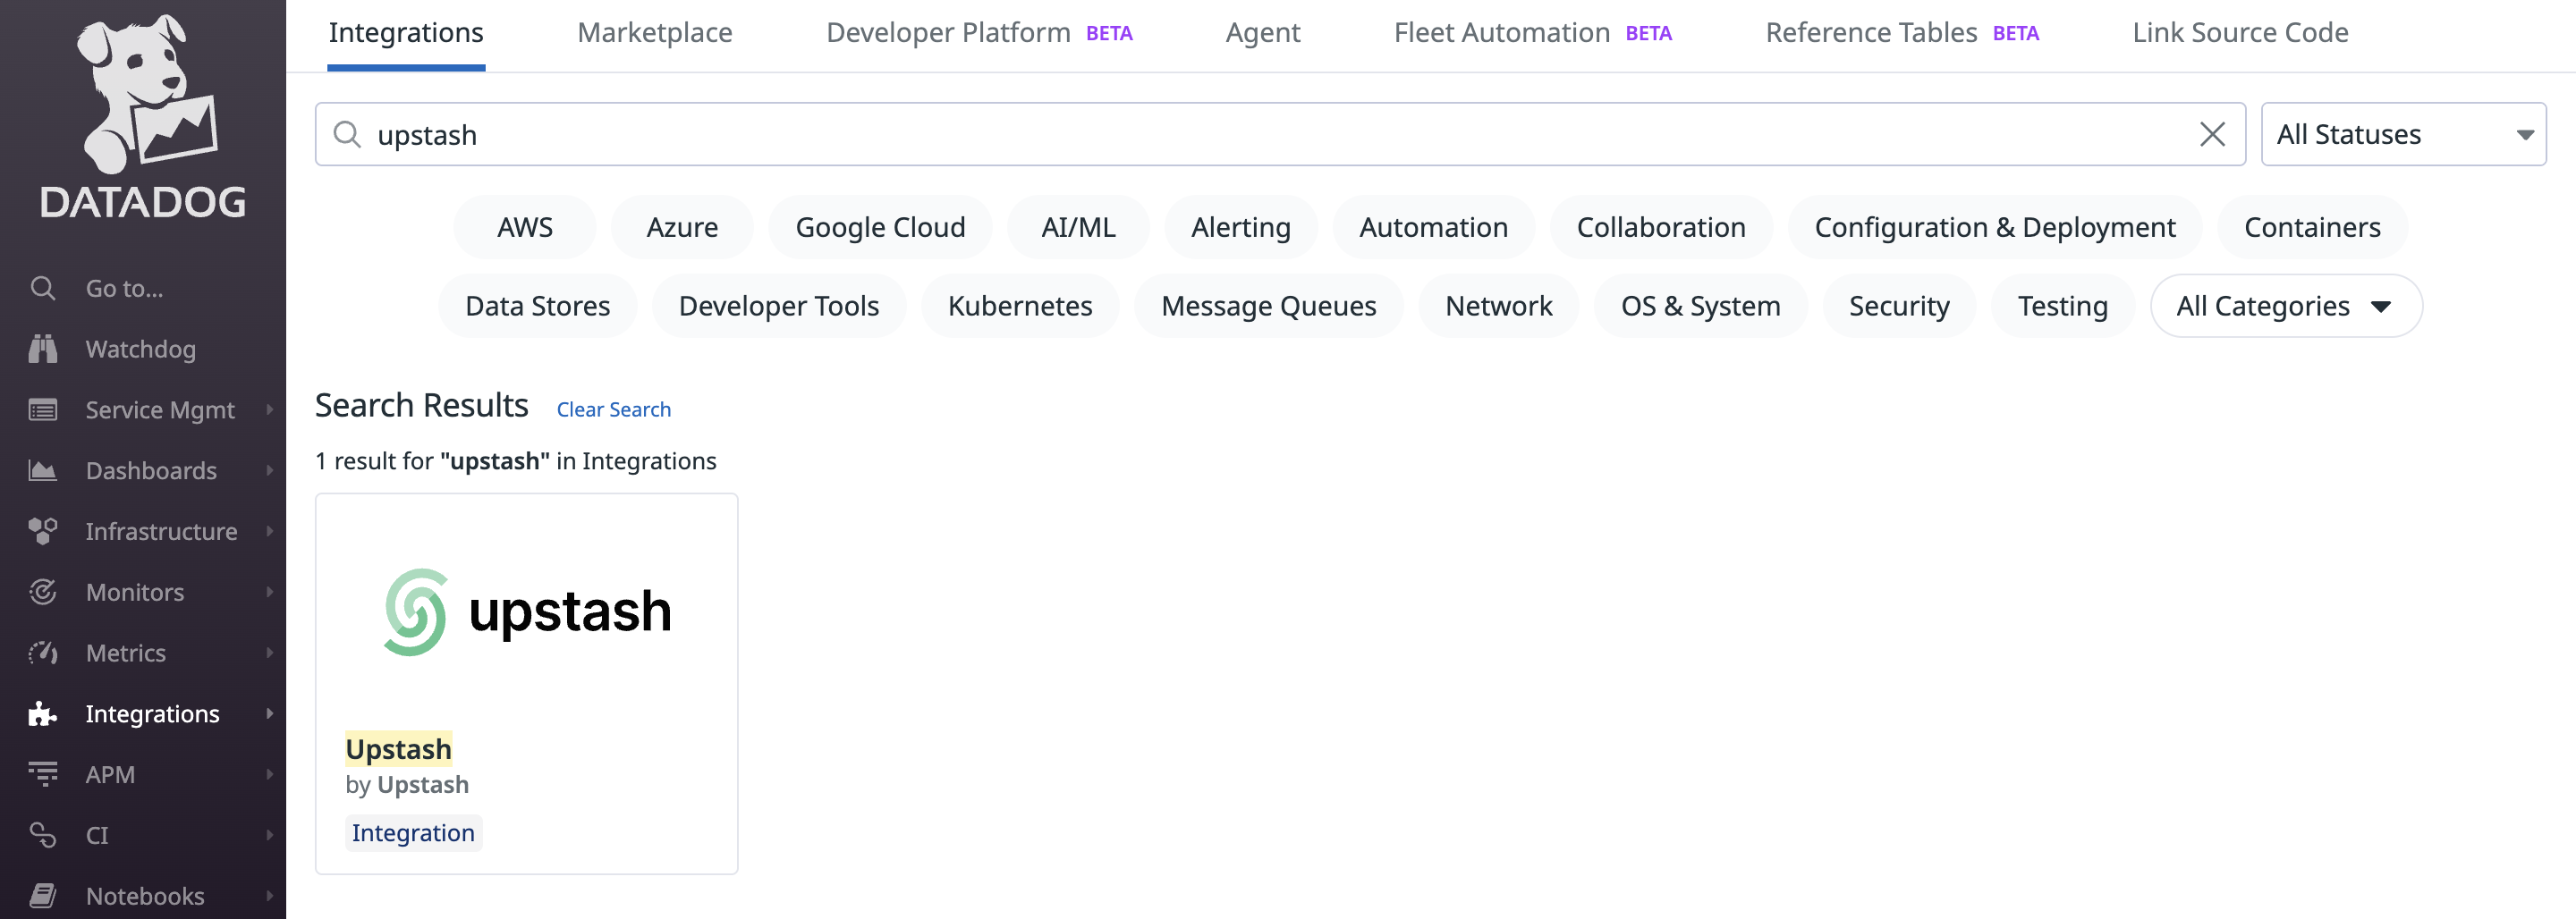The image size is (2576, 919).
Task: Click the Integration tag on Upstash card
Action: click(x=413, y=833)
